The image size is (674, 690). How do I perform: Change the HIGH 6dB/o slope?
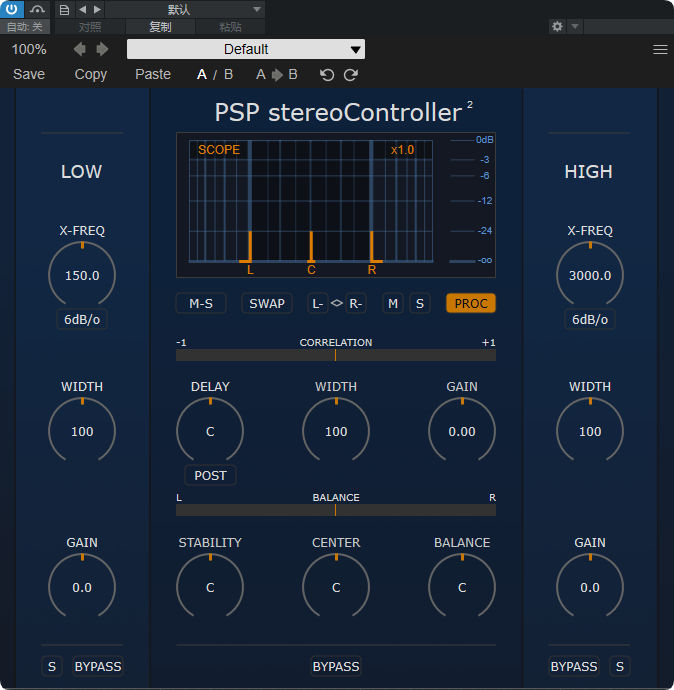(590, 319)
